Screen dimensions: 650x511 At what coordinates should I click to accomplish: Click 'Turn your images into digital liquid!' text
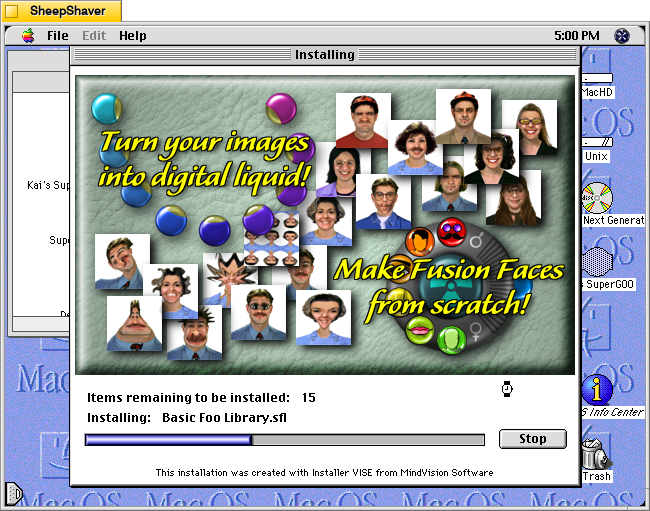(x=205, y=162)
